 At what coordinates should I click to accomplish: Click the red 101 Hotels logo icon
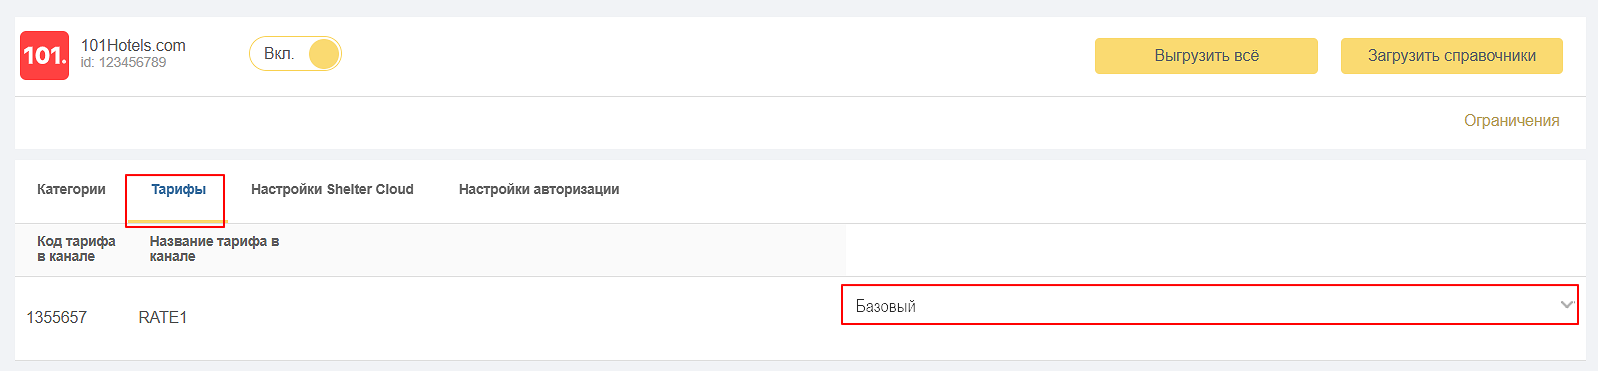click(x=44, y=55)
